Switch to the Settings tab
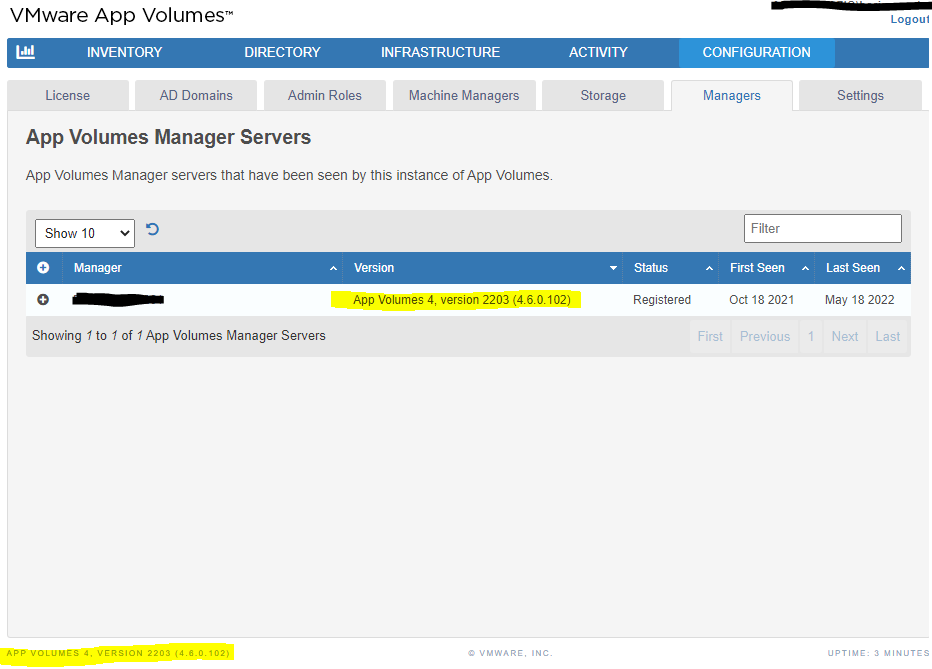This screenshot has height=669, width=932. tap(860, 96)
